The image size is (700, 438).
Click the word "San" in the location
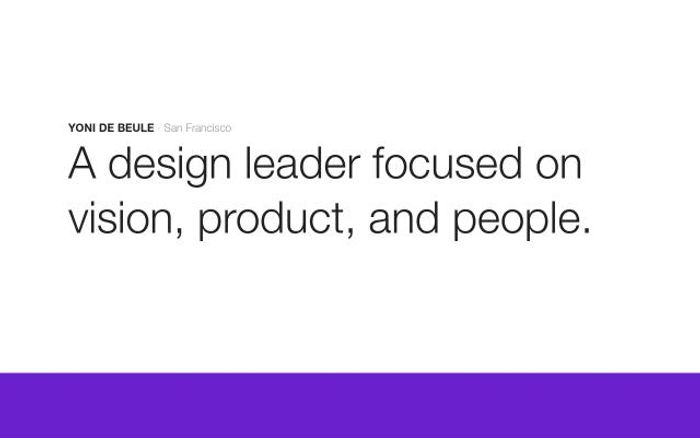tap(171, 128)
